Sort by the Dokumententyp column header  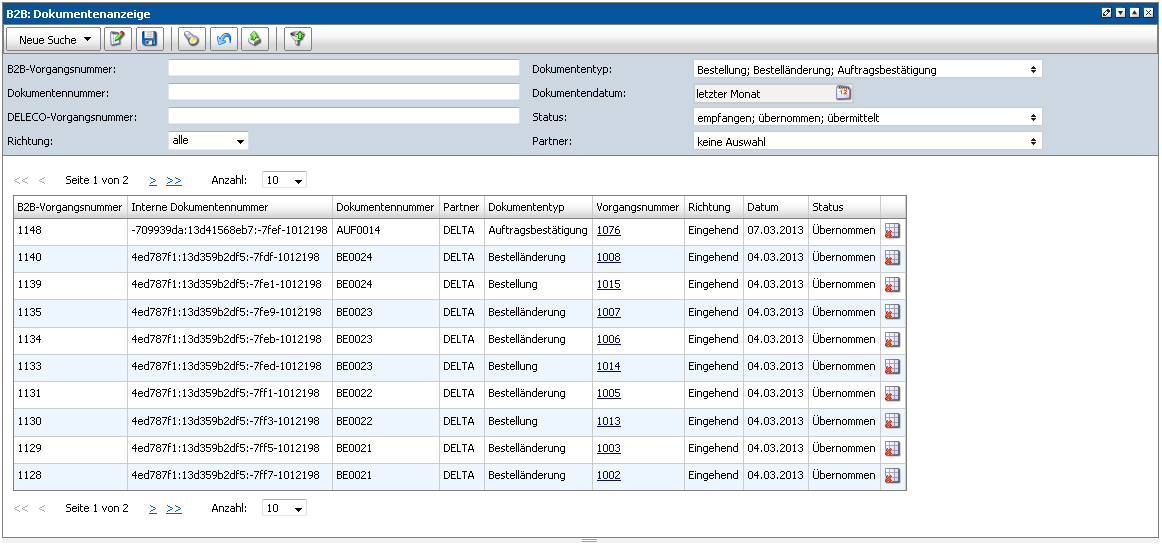click(526, 207)
